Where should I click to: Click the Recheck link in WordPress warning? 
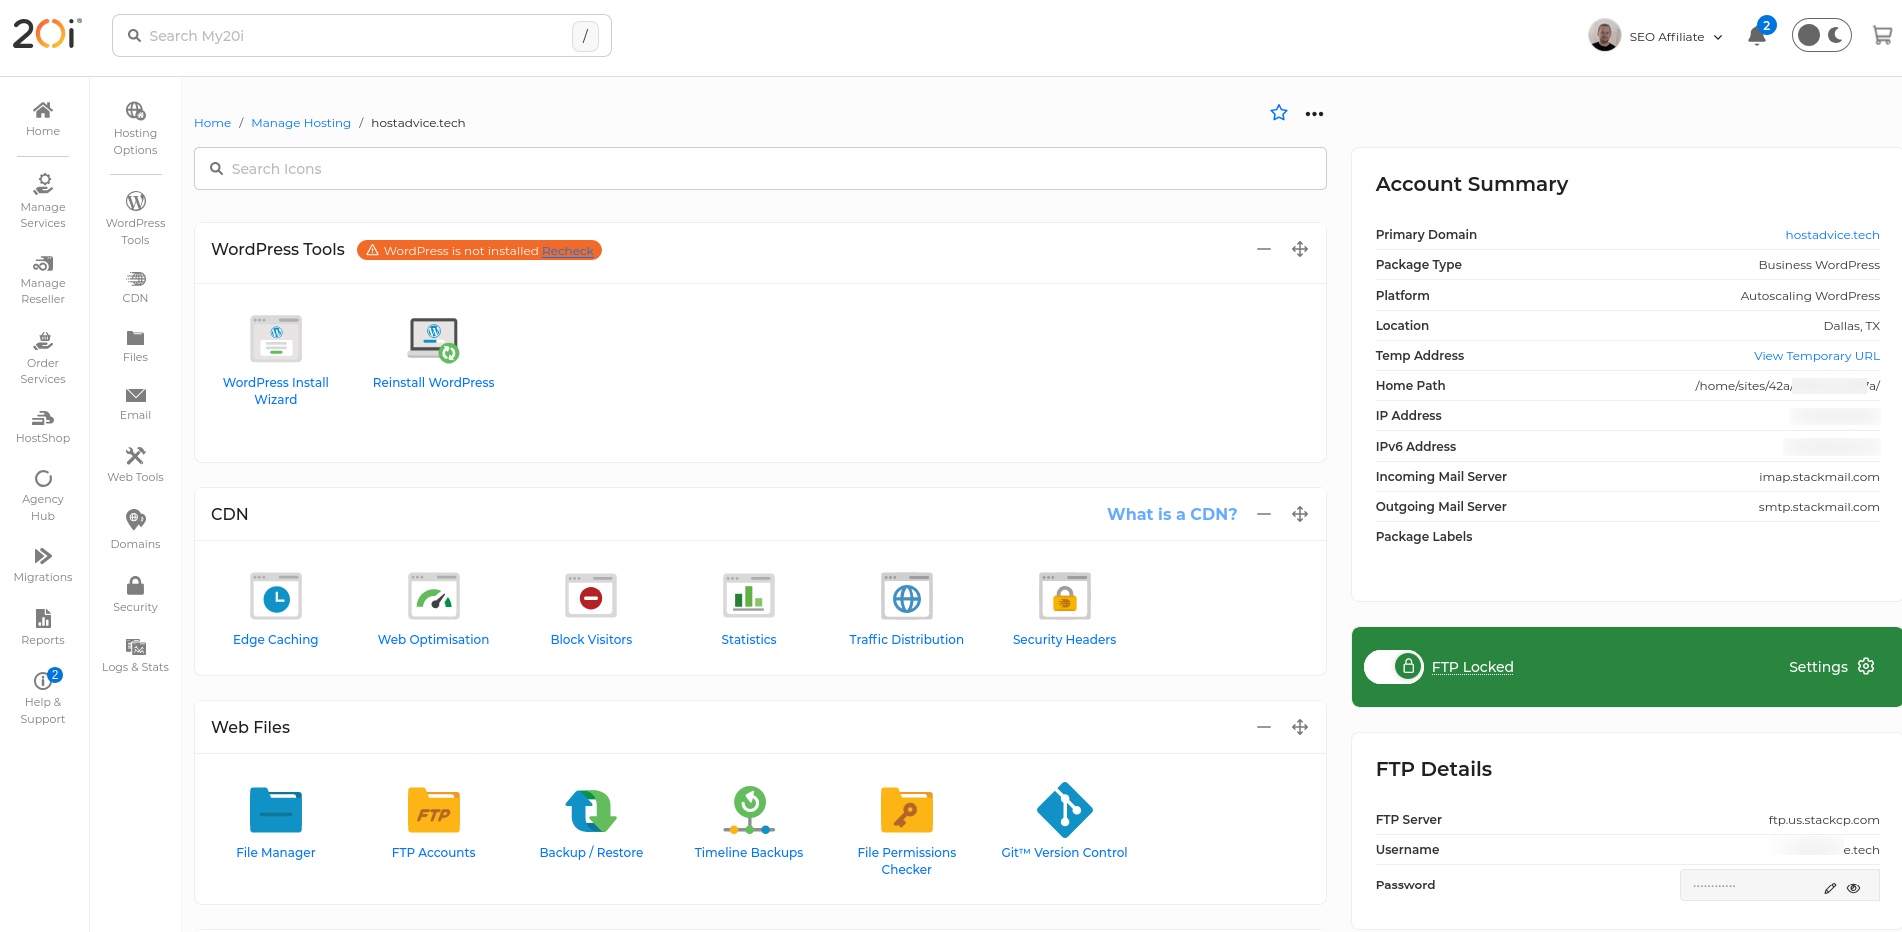click(568, 251)
